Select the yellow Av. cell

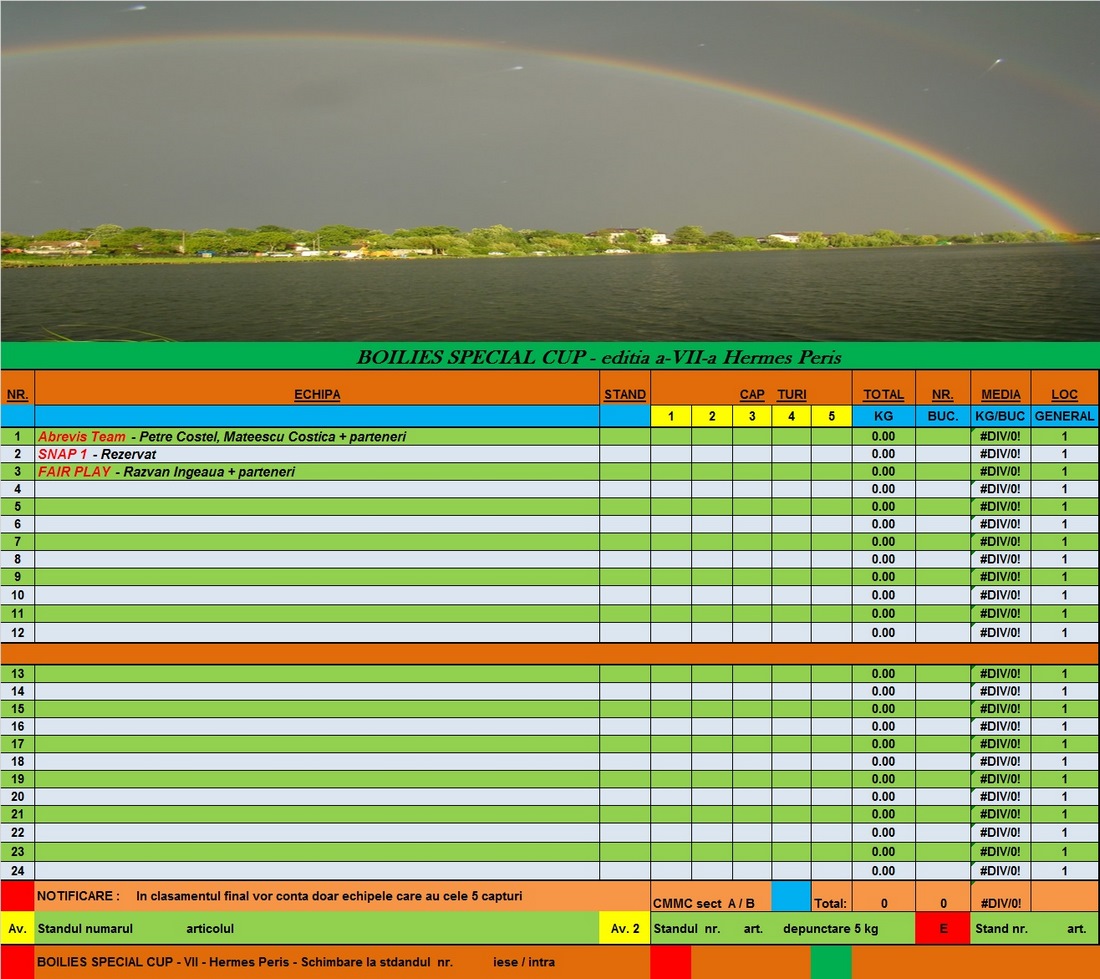tap(17, 929)
